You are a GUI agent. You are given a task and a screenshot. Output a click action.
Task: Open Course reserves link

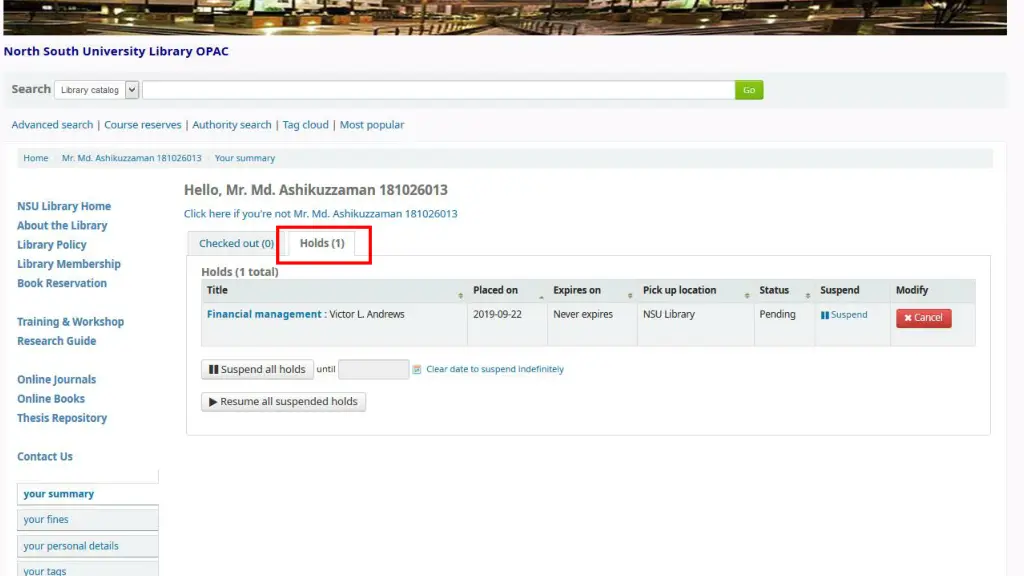click(x=142, y=125)
